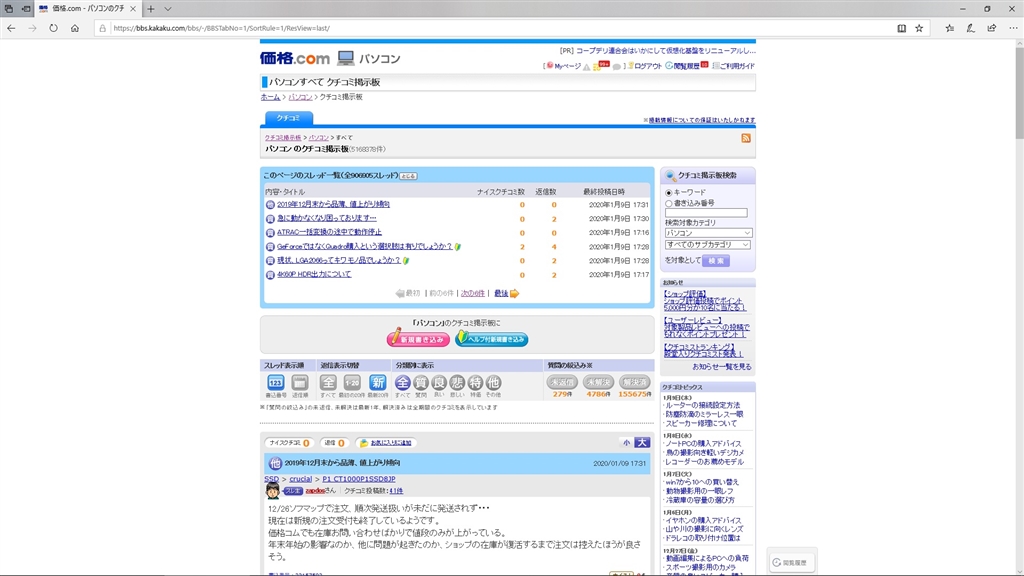The image size is (1024, 576).
Task: Open すべてのサブカテゴリ dropdown
Action: (708, 245)
